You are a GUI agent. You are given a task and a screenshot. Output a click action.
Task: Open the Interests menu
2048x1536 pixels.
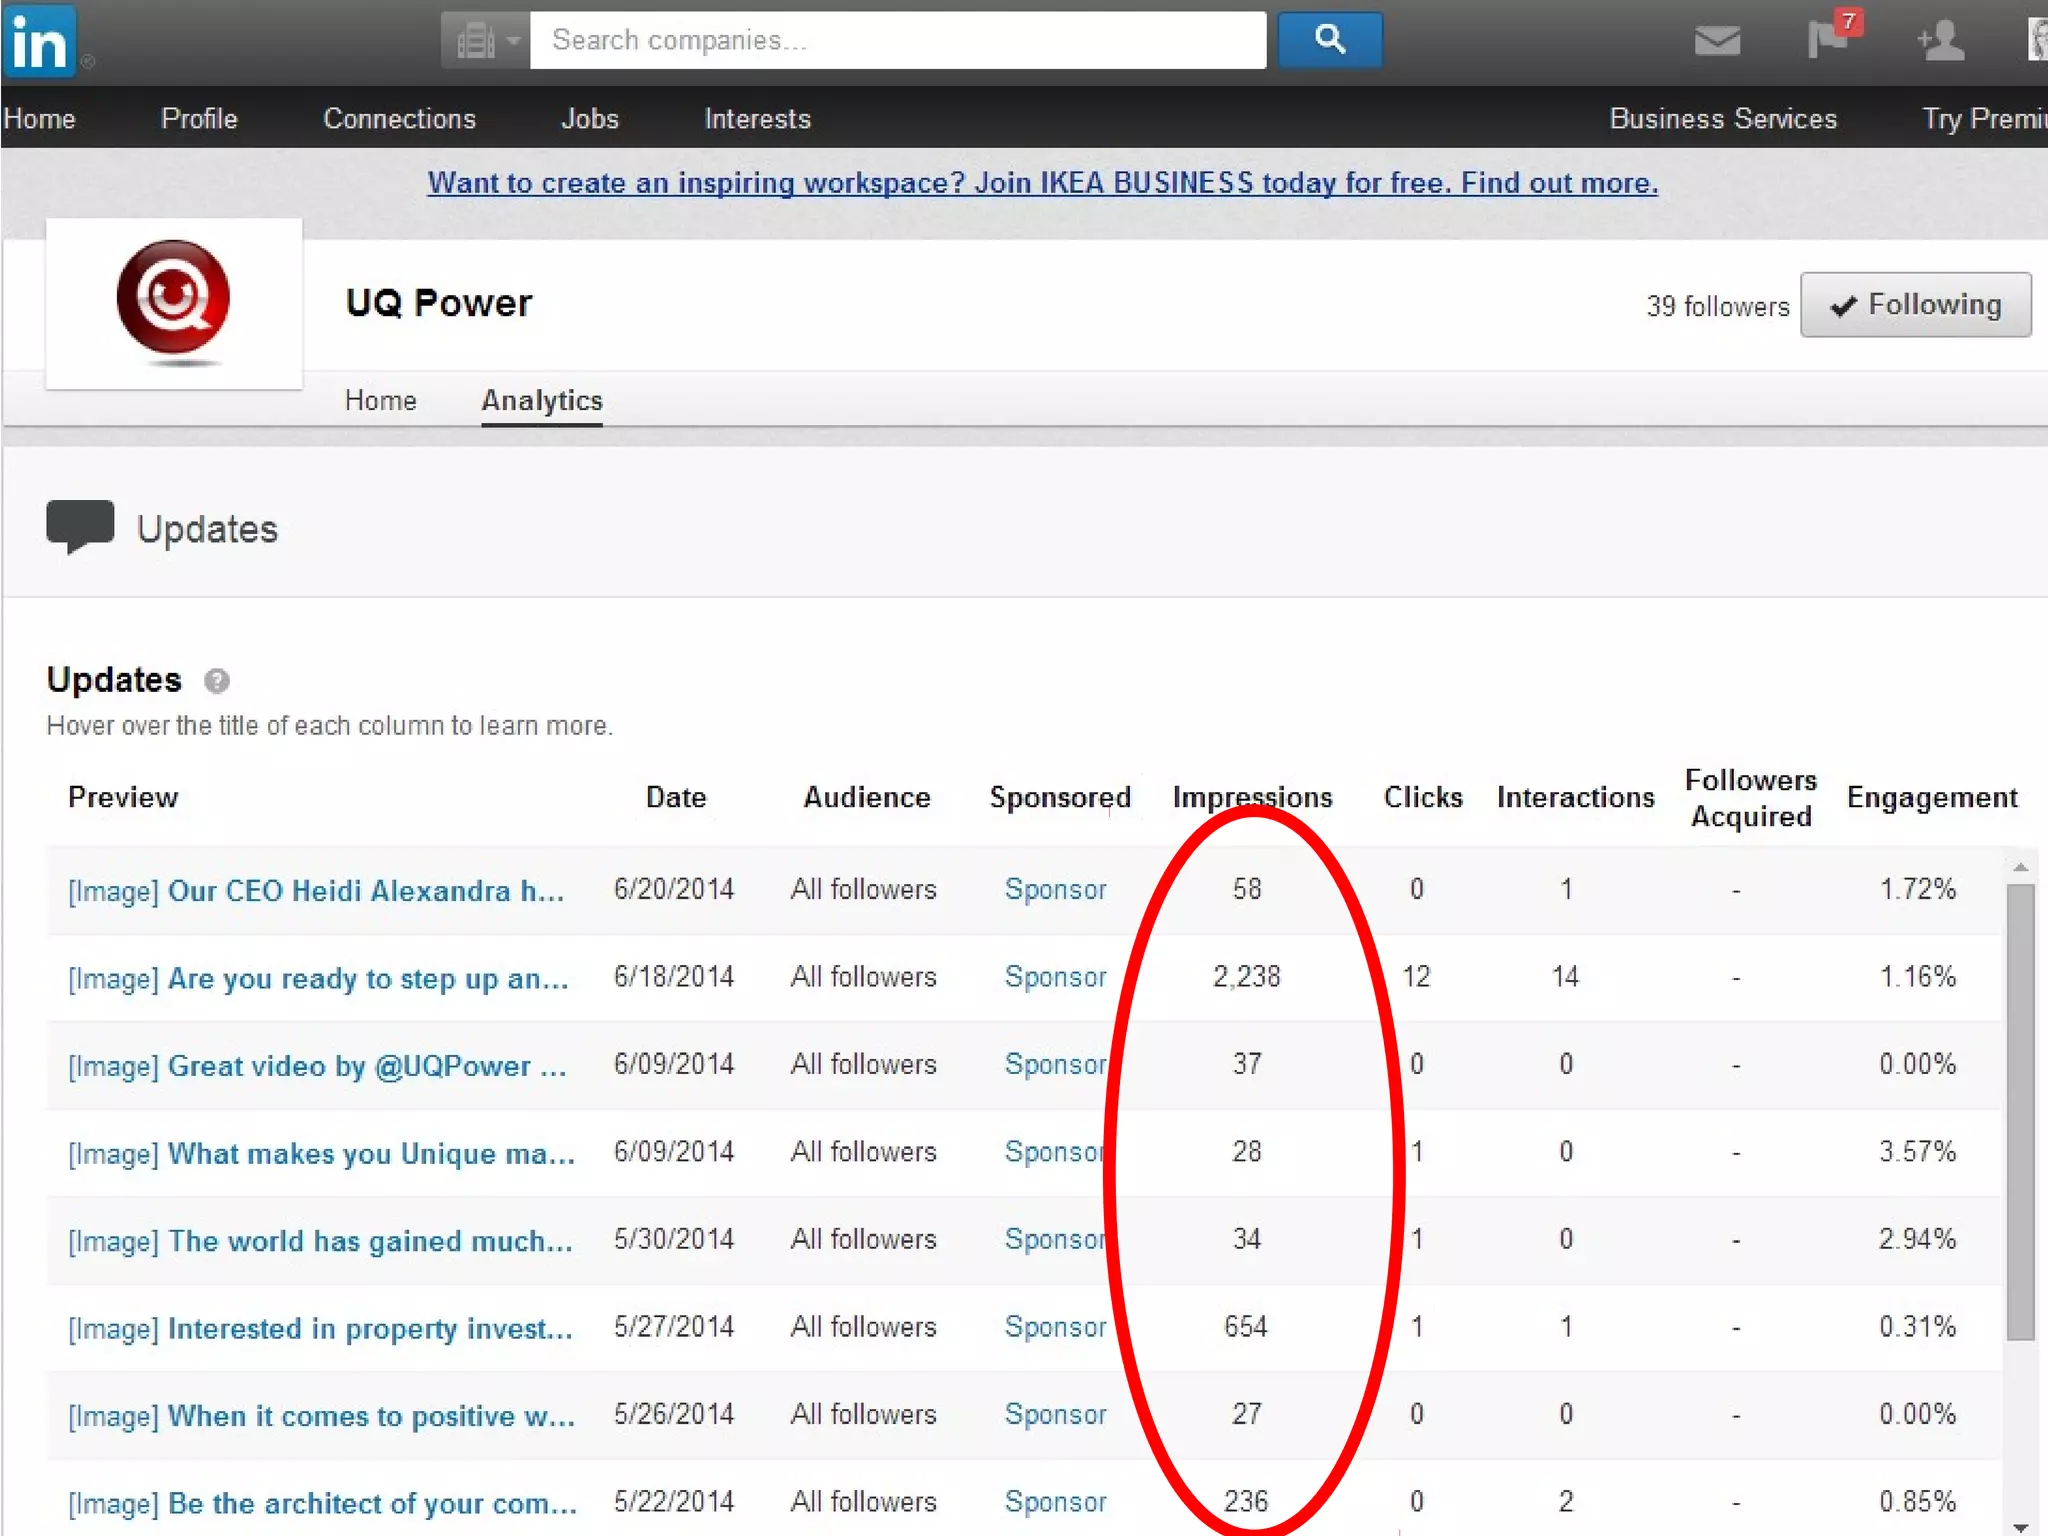click(757, 119)
